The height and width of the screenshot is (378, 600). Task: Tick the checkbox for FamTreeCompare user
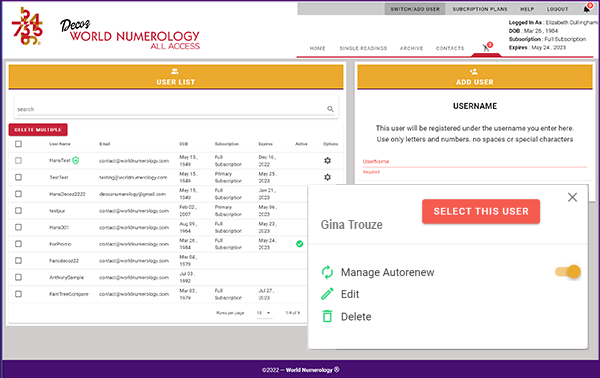18,294
